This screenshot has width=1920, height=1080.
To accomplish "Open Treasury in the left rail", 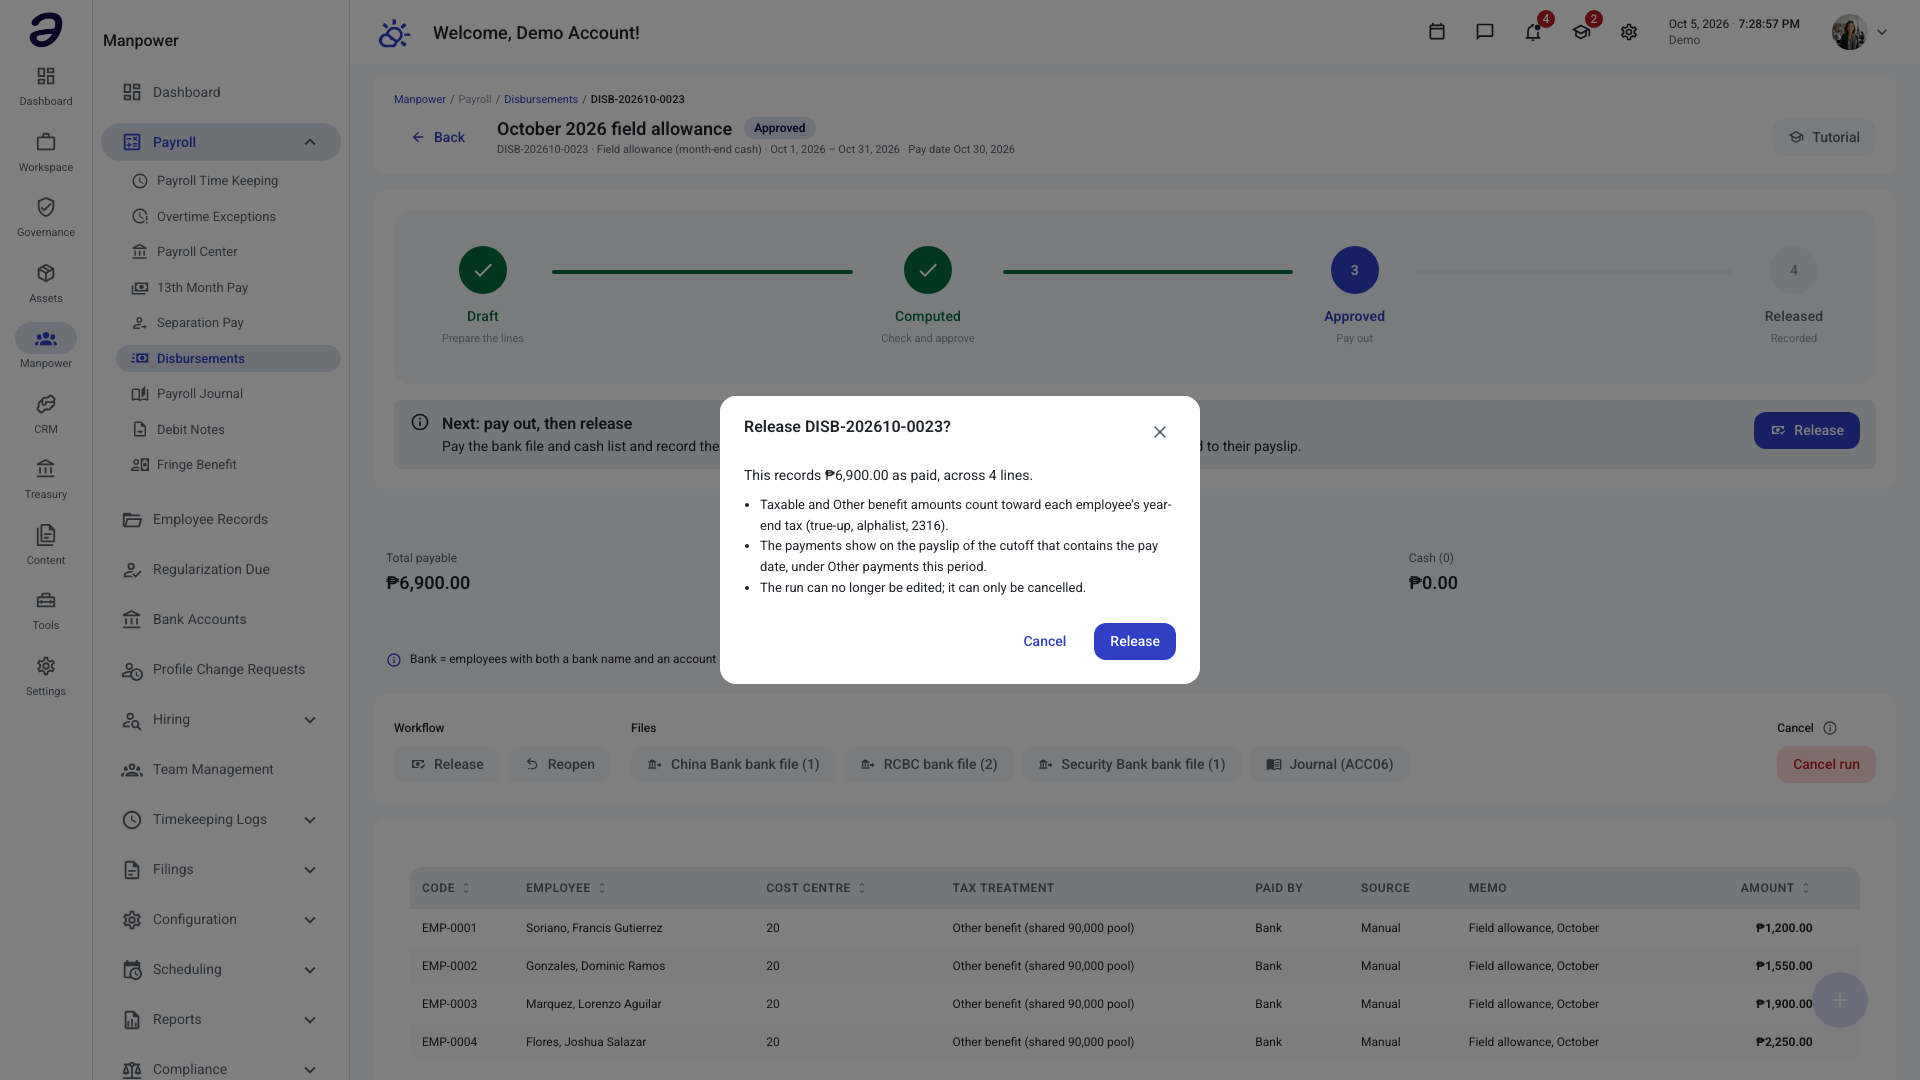I will (x=46, y=479).
